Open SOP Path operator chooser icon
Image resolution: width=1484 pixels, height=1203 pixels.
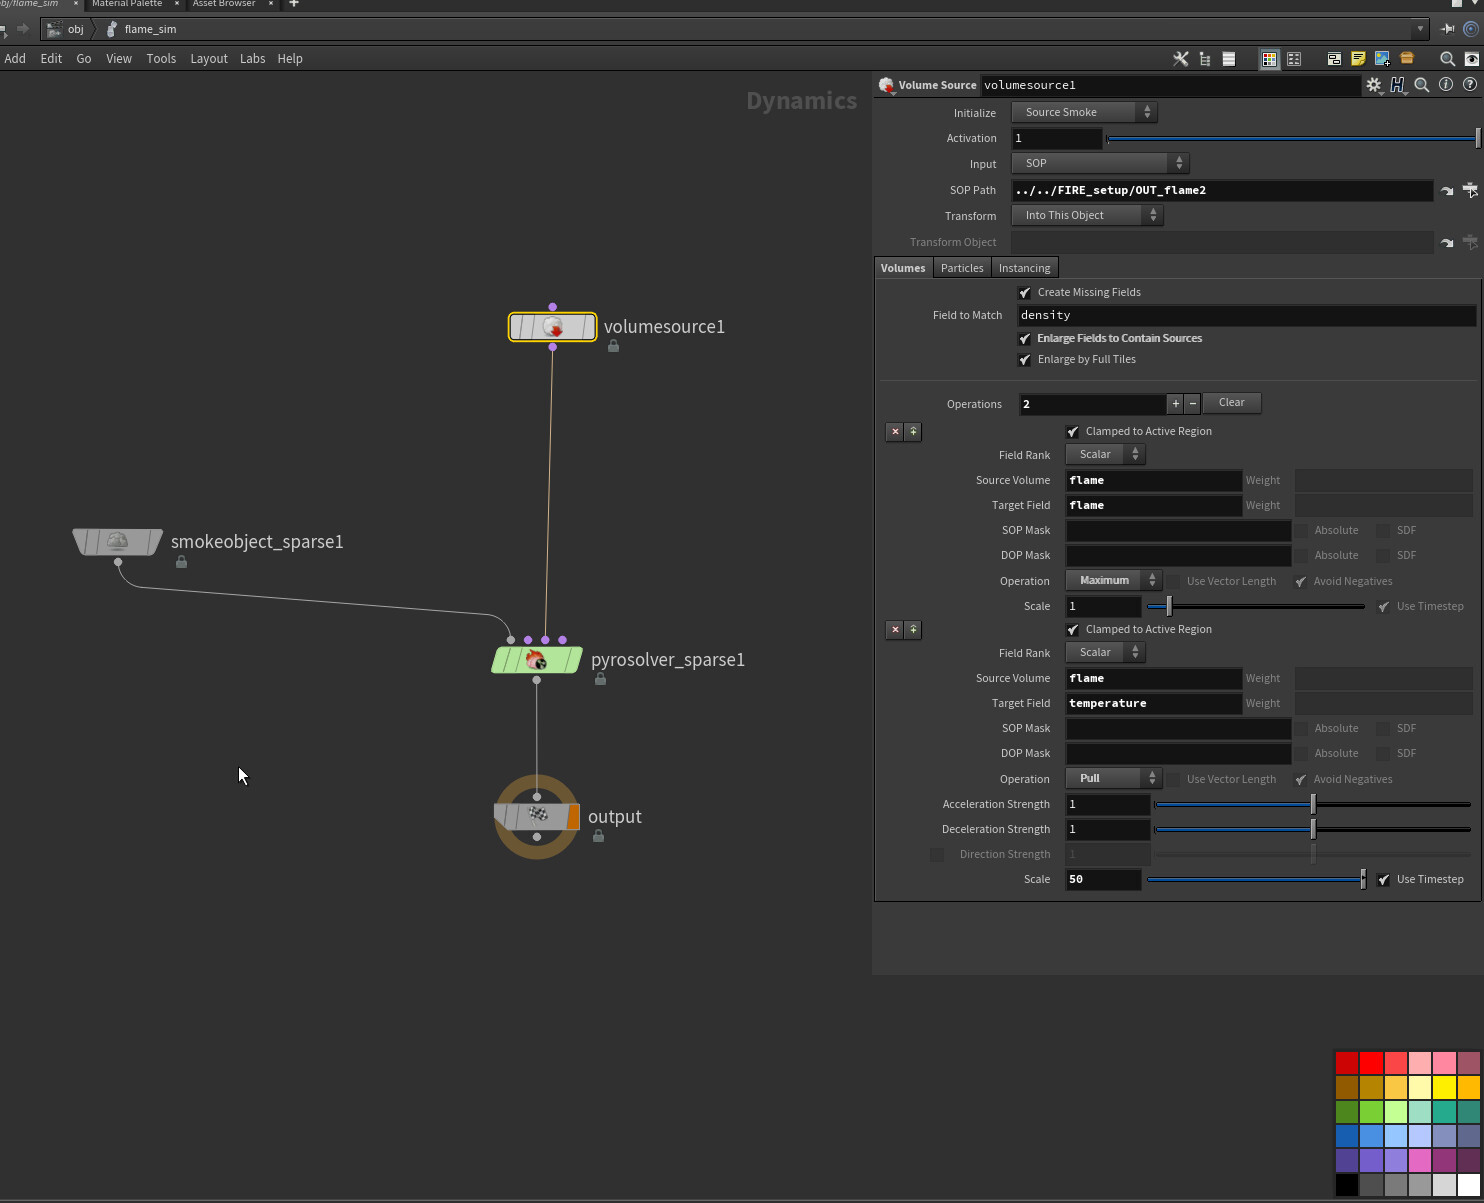tap(1470, 190)
